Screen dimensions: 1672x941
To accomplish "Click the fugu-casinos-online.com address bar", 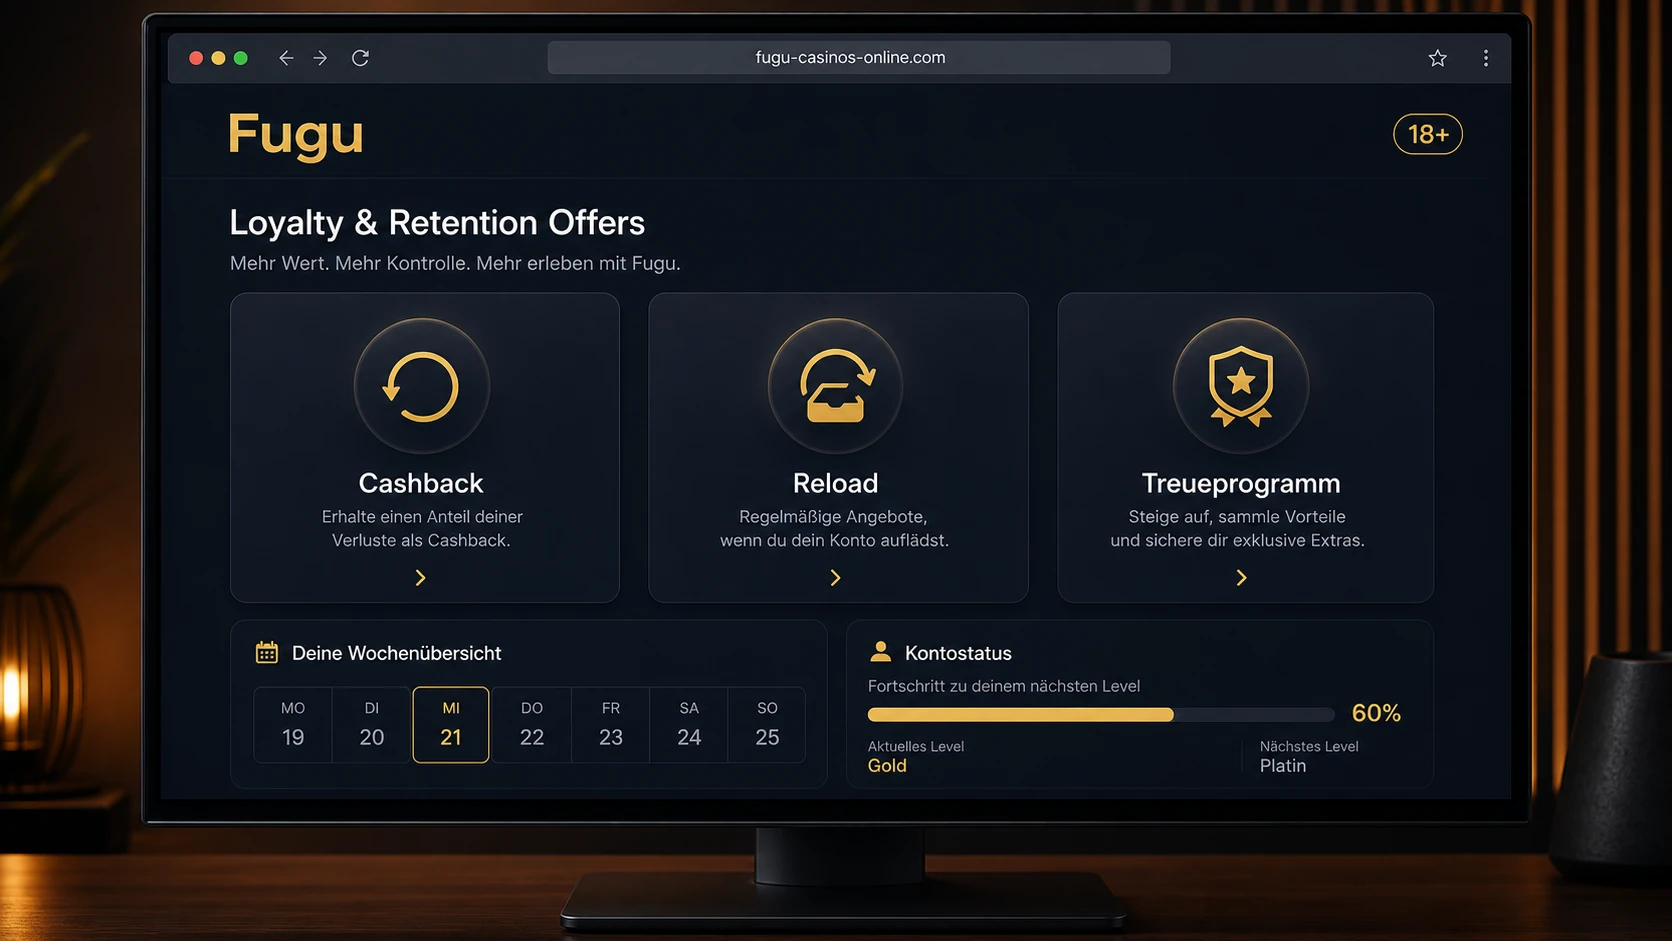I will (x=859, y=58).
